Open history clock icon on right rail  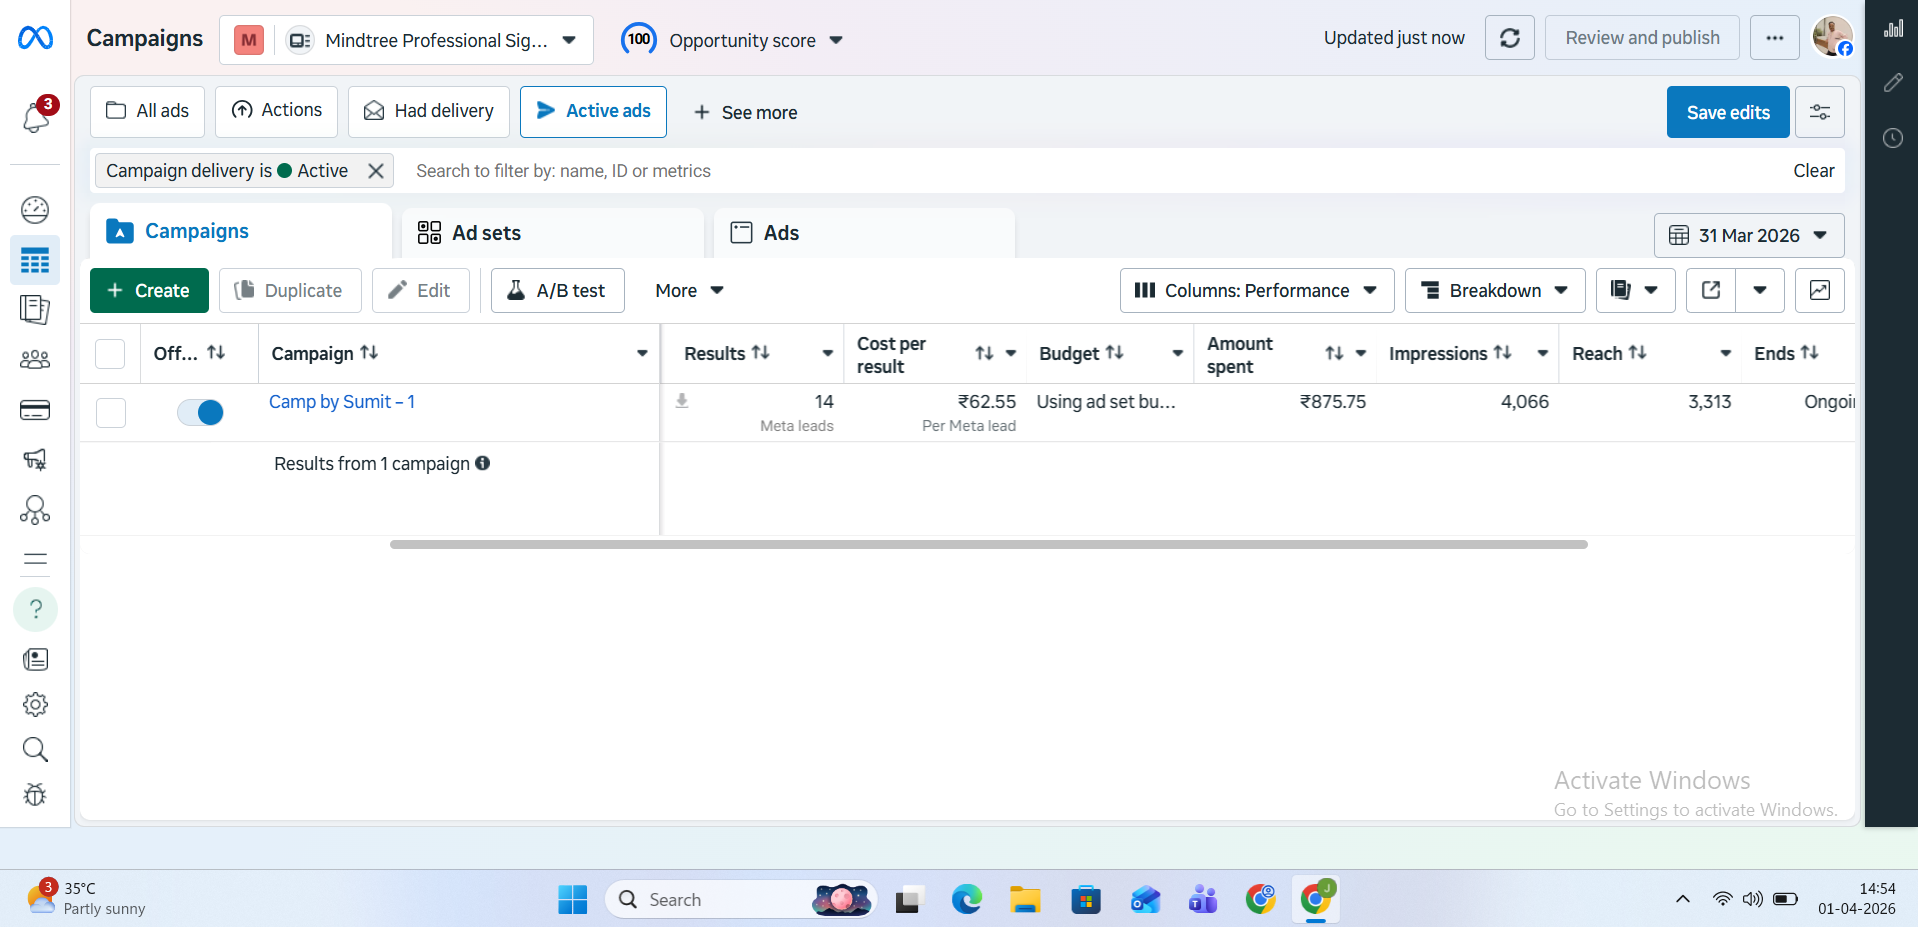(x=1893, y=138)
